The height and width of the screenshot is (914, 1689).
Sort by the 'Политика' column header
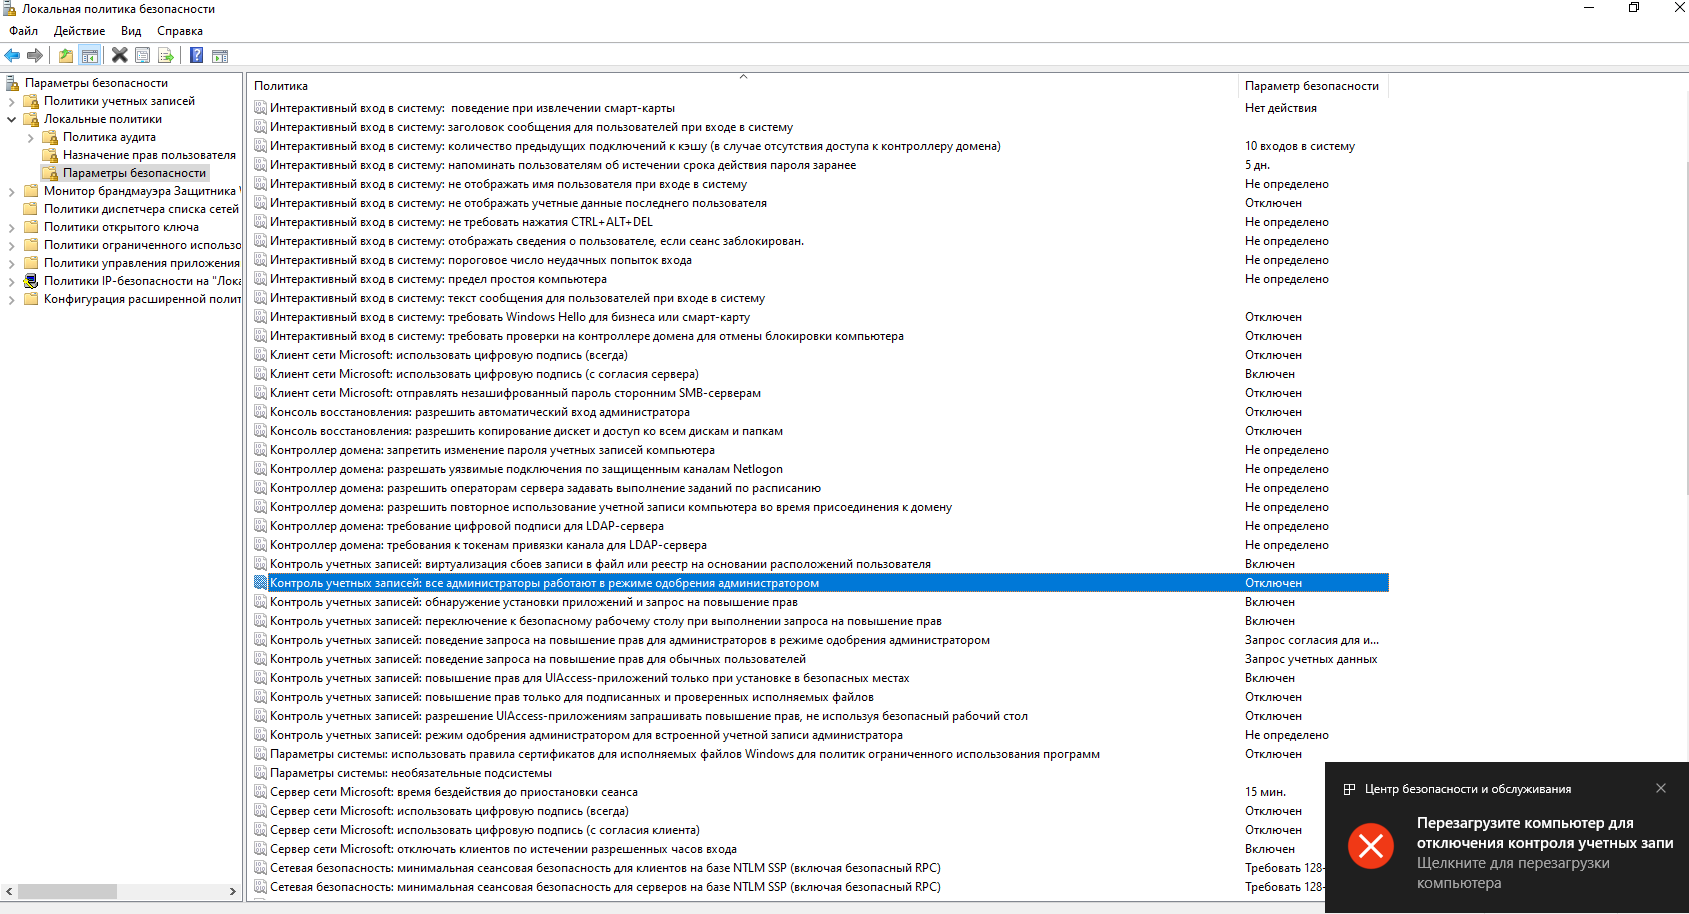(742, 86)
